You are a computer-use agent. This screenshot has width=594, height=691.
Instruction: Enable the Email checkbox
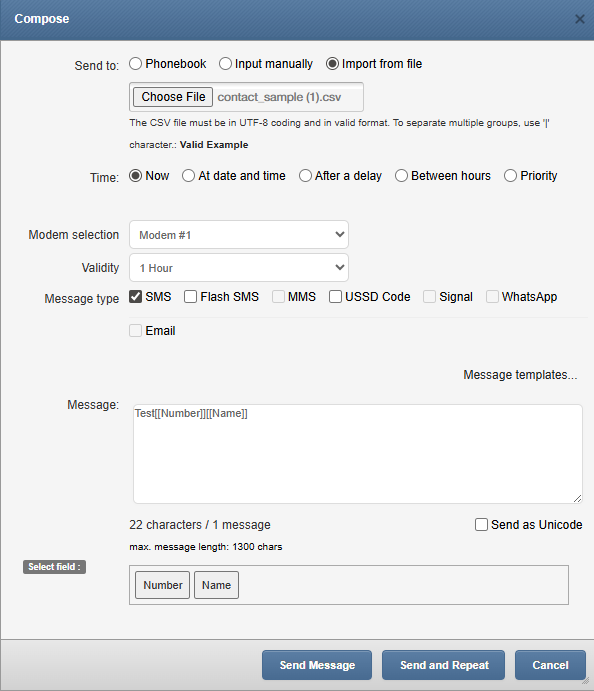tap(135, 331)
